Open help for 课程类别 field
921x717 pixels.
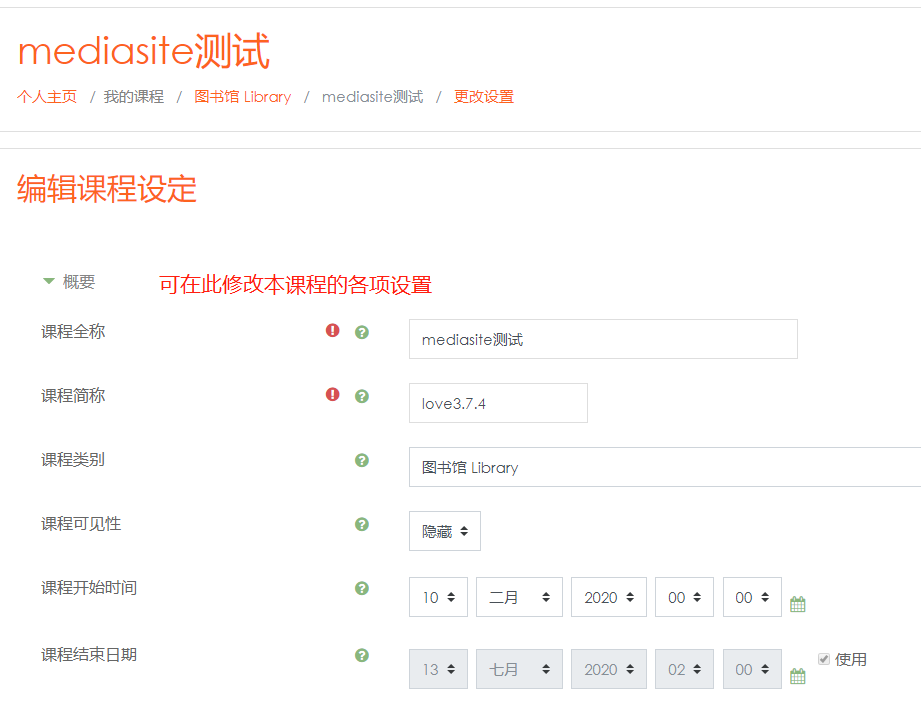tap(362, 460)
